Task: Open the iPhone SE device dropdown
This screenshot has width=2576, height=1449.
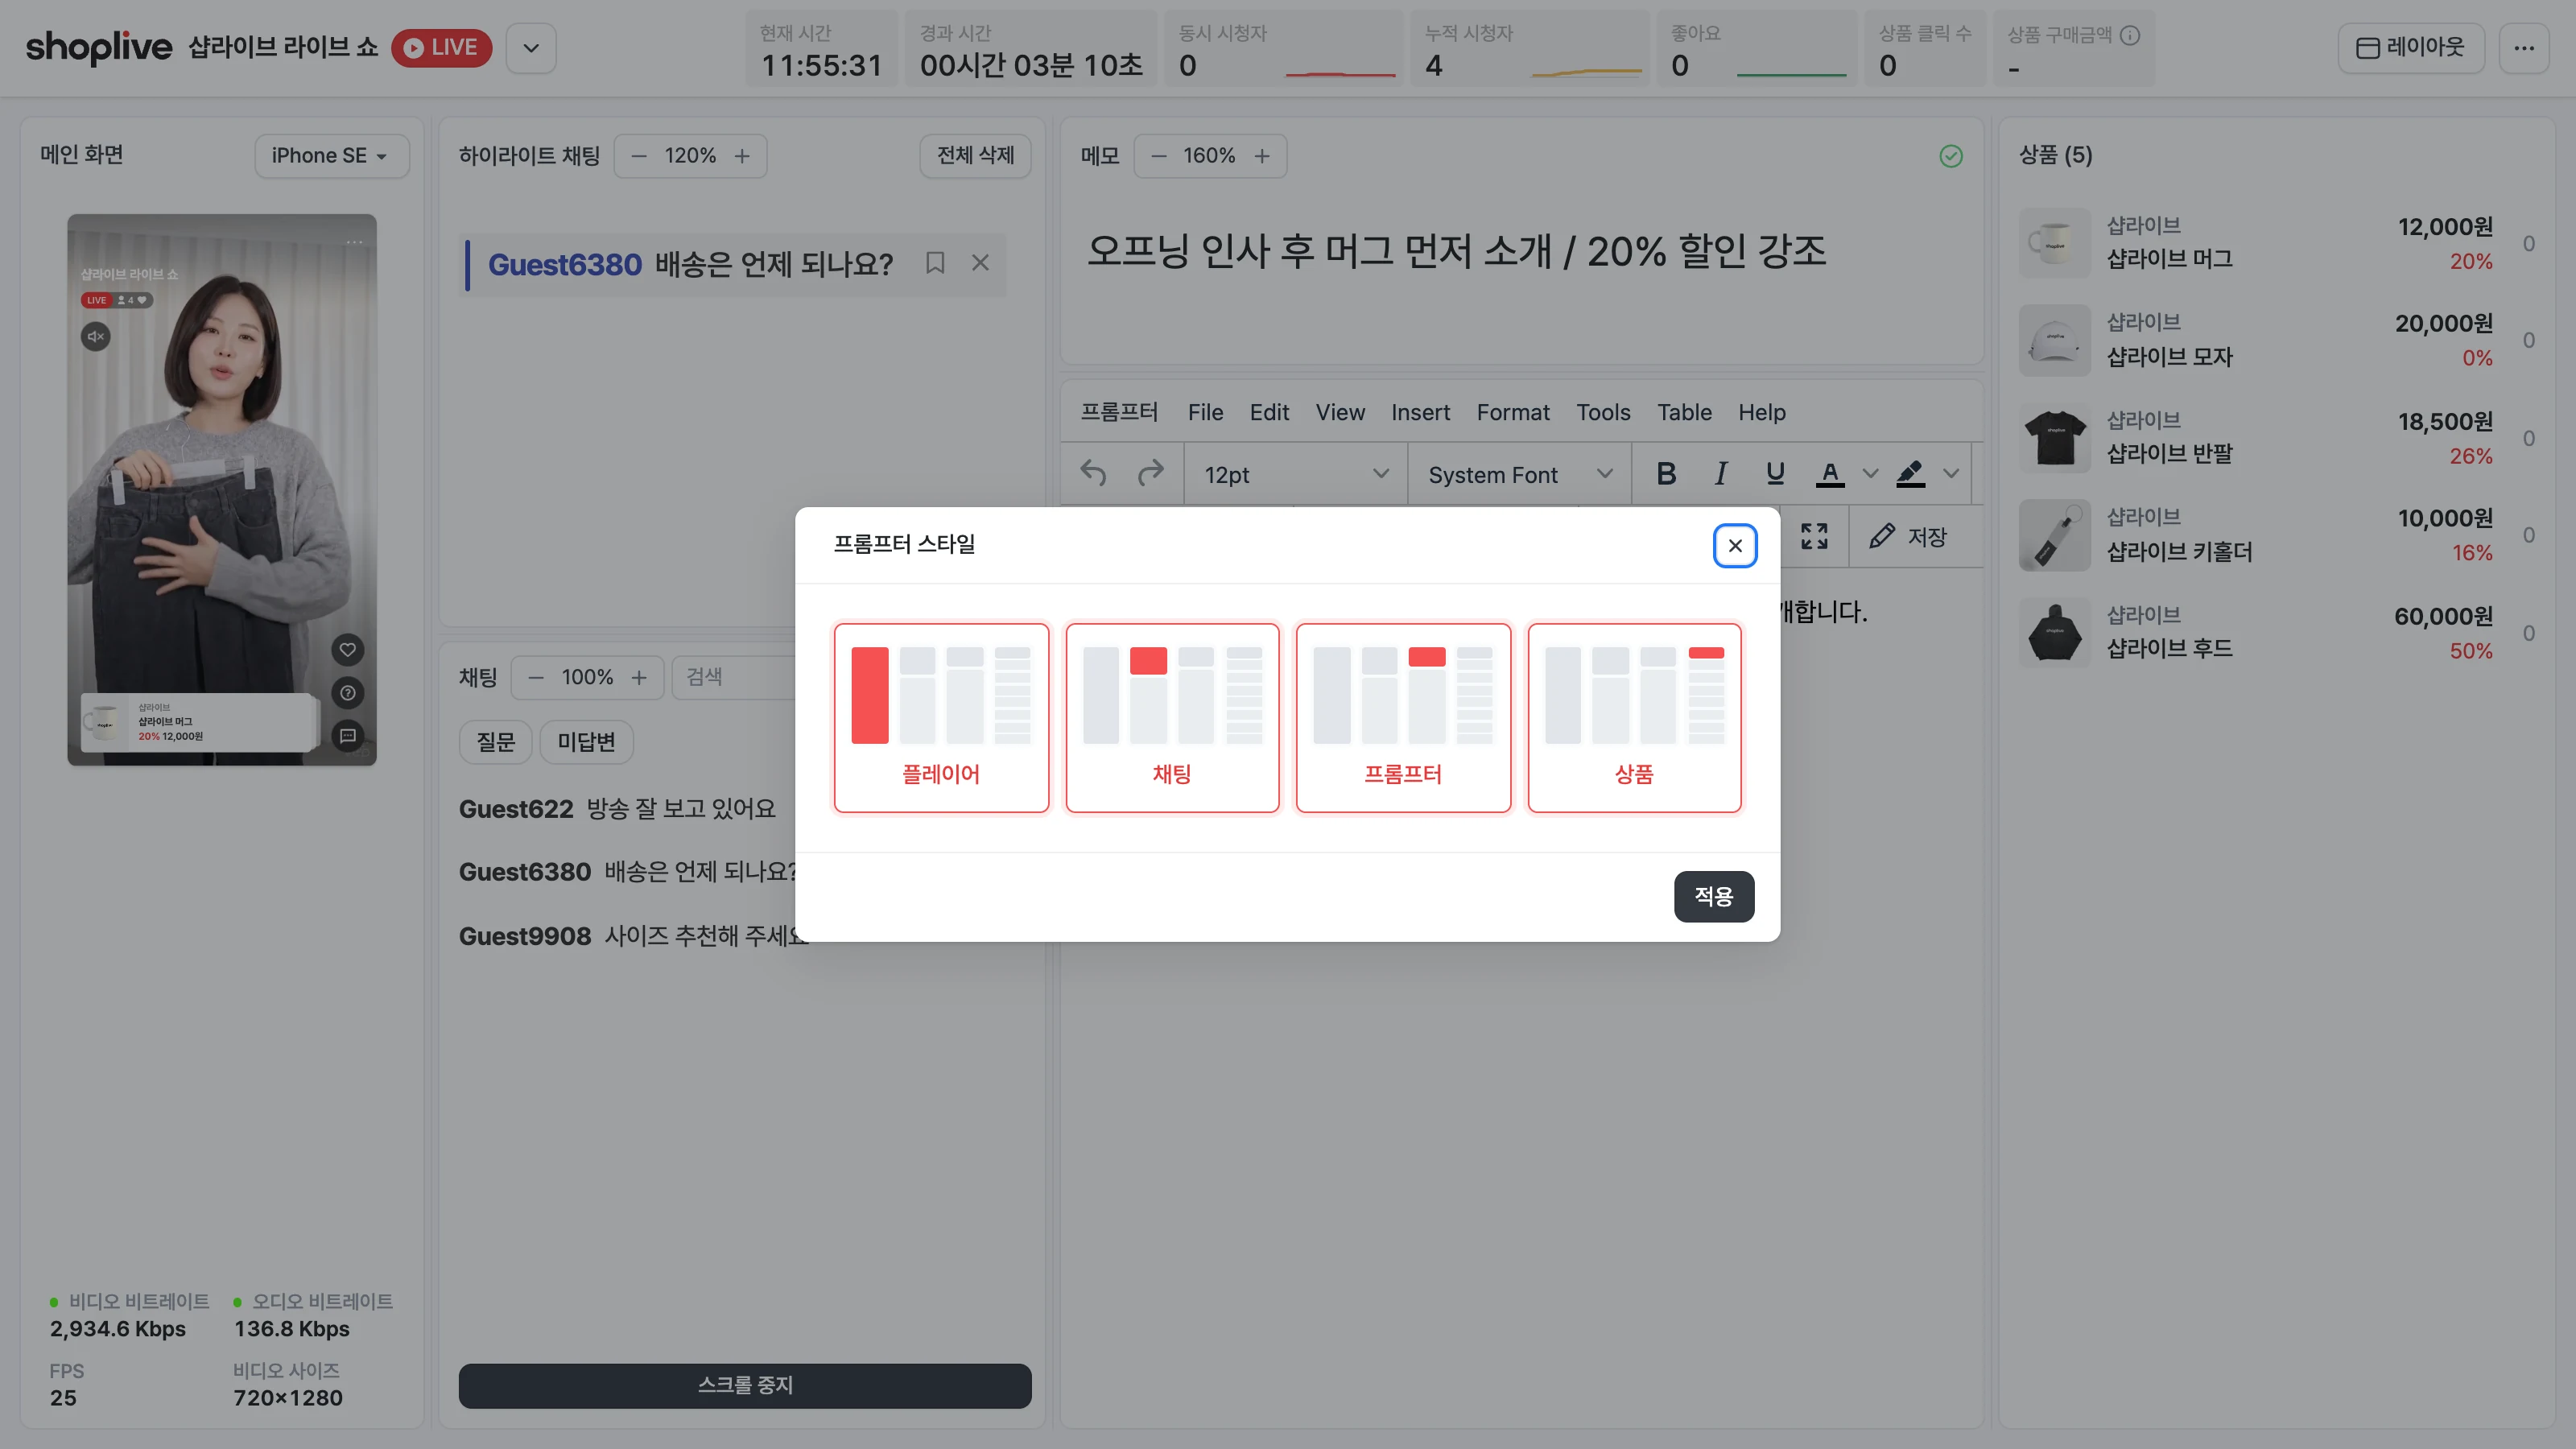Action: 331,156
